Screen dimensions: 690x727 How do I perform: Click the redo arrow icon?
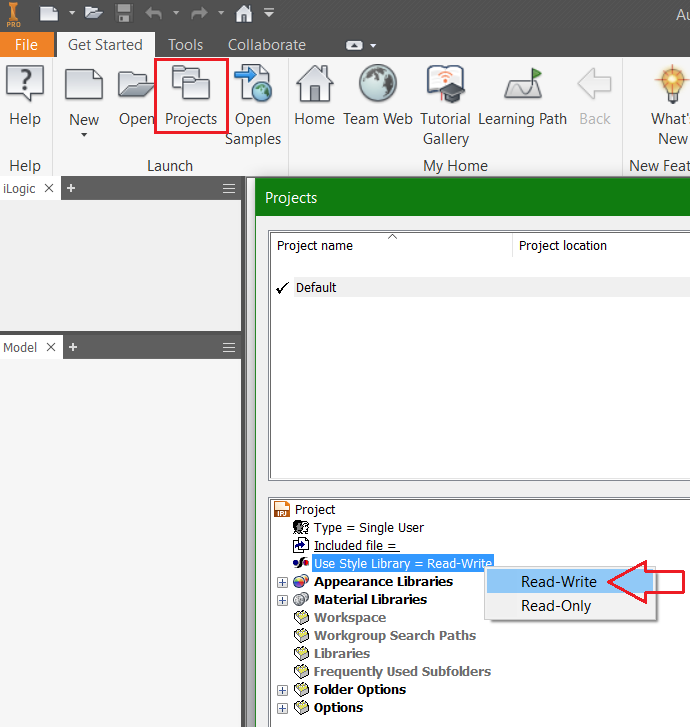tap(199, 13)
